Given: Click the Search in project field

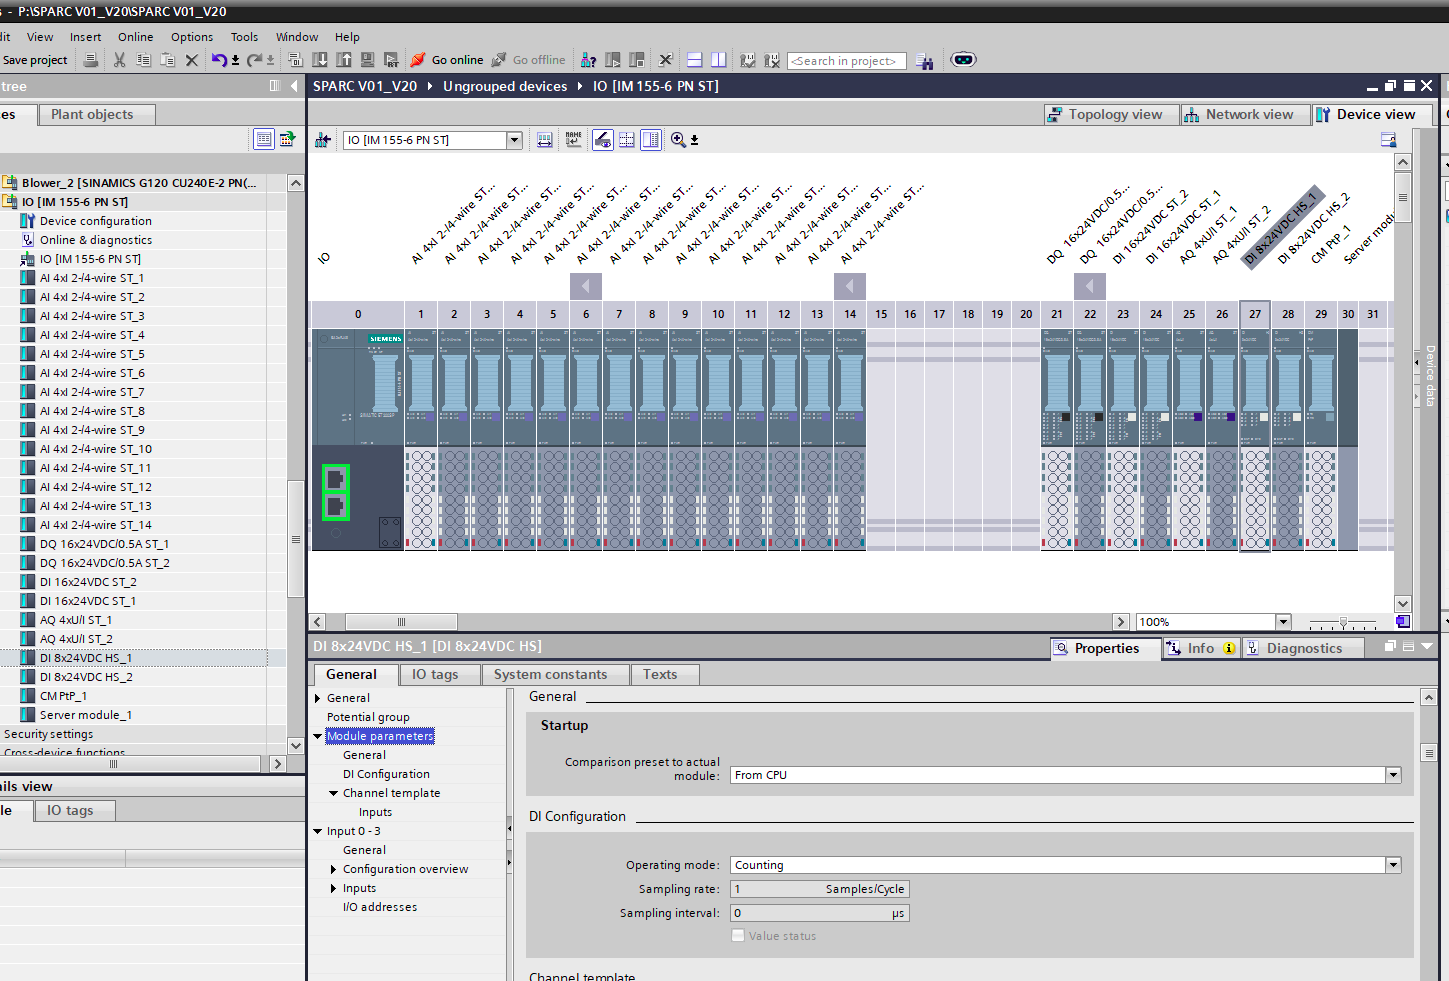Looking at the screenshot, I should pyautogui.click(x=846, y=61).
